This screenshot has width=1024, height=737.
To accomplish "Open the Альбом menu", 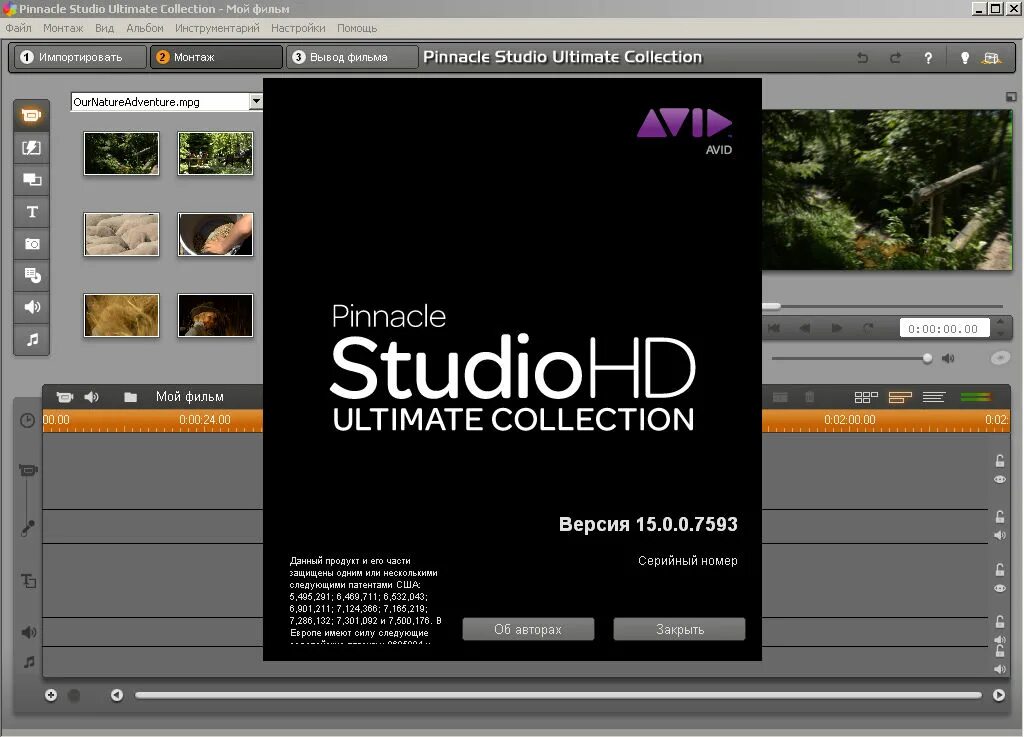I will pos(145,28).
